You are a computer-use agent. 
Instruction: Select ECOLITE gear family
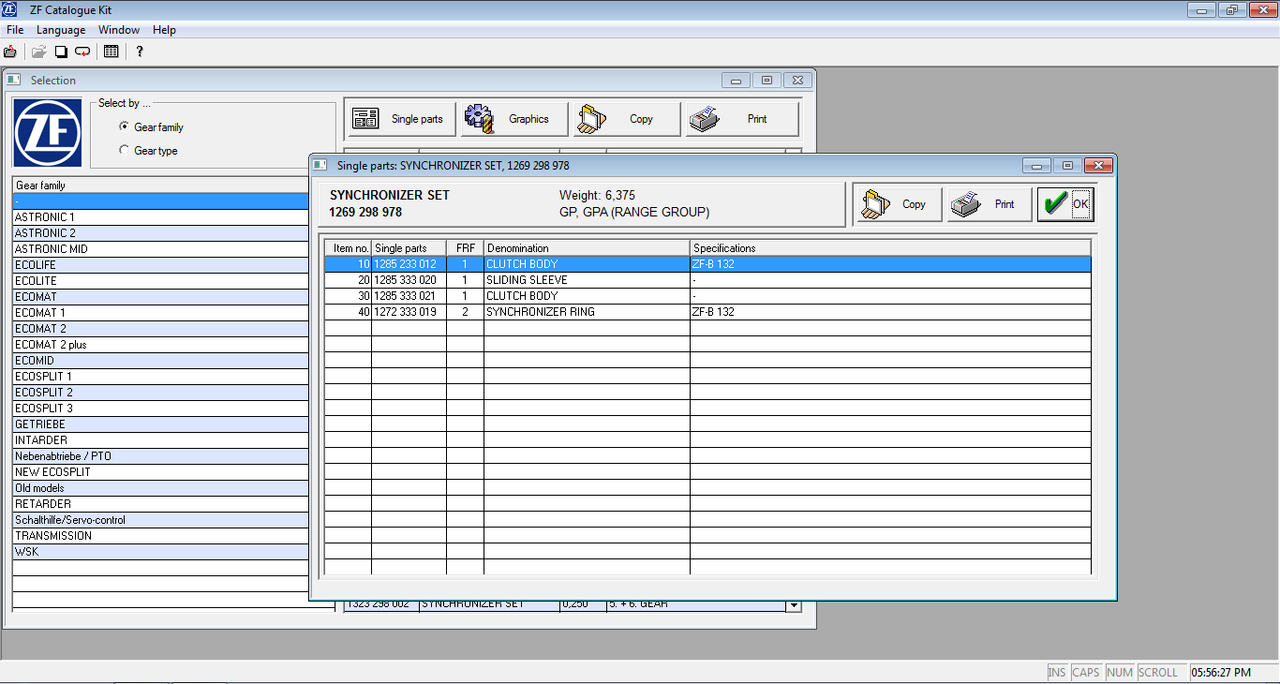[x=160, y=281]
